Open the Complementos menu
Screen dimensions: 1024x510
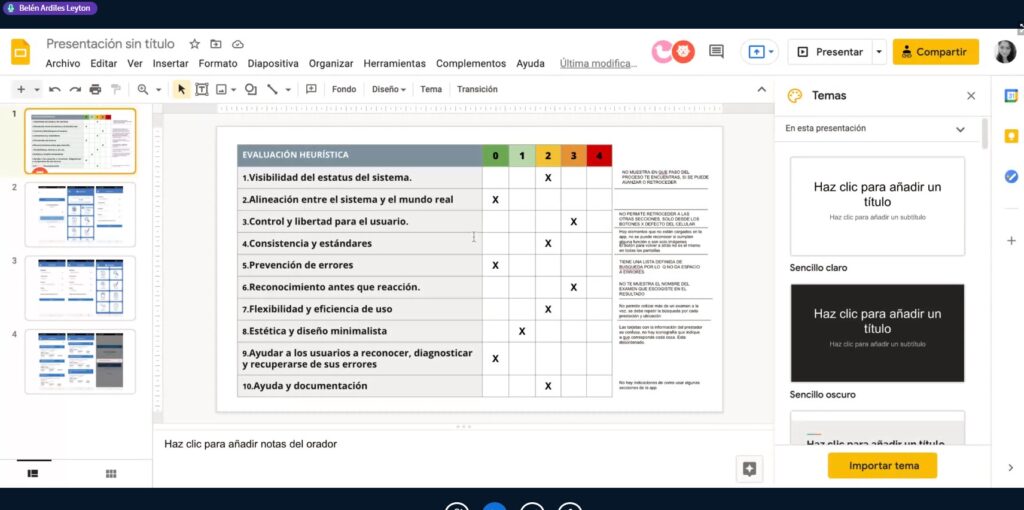(471, 63)
